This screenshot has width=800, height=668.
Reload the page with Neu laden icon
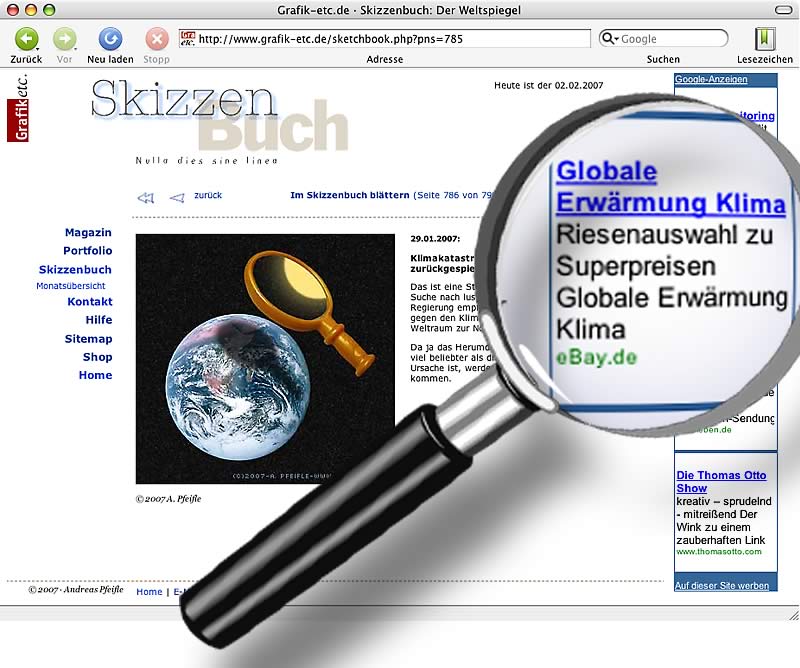110,39
